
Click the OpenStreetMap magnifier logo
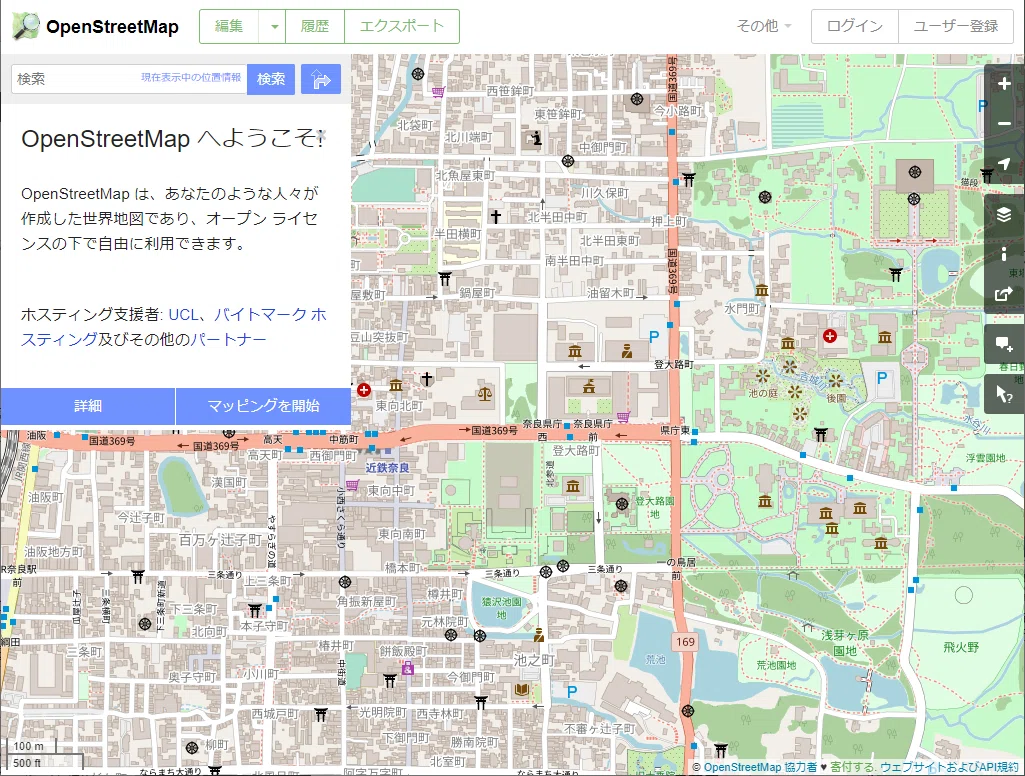26,26
